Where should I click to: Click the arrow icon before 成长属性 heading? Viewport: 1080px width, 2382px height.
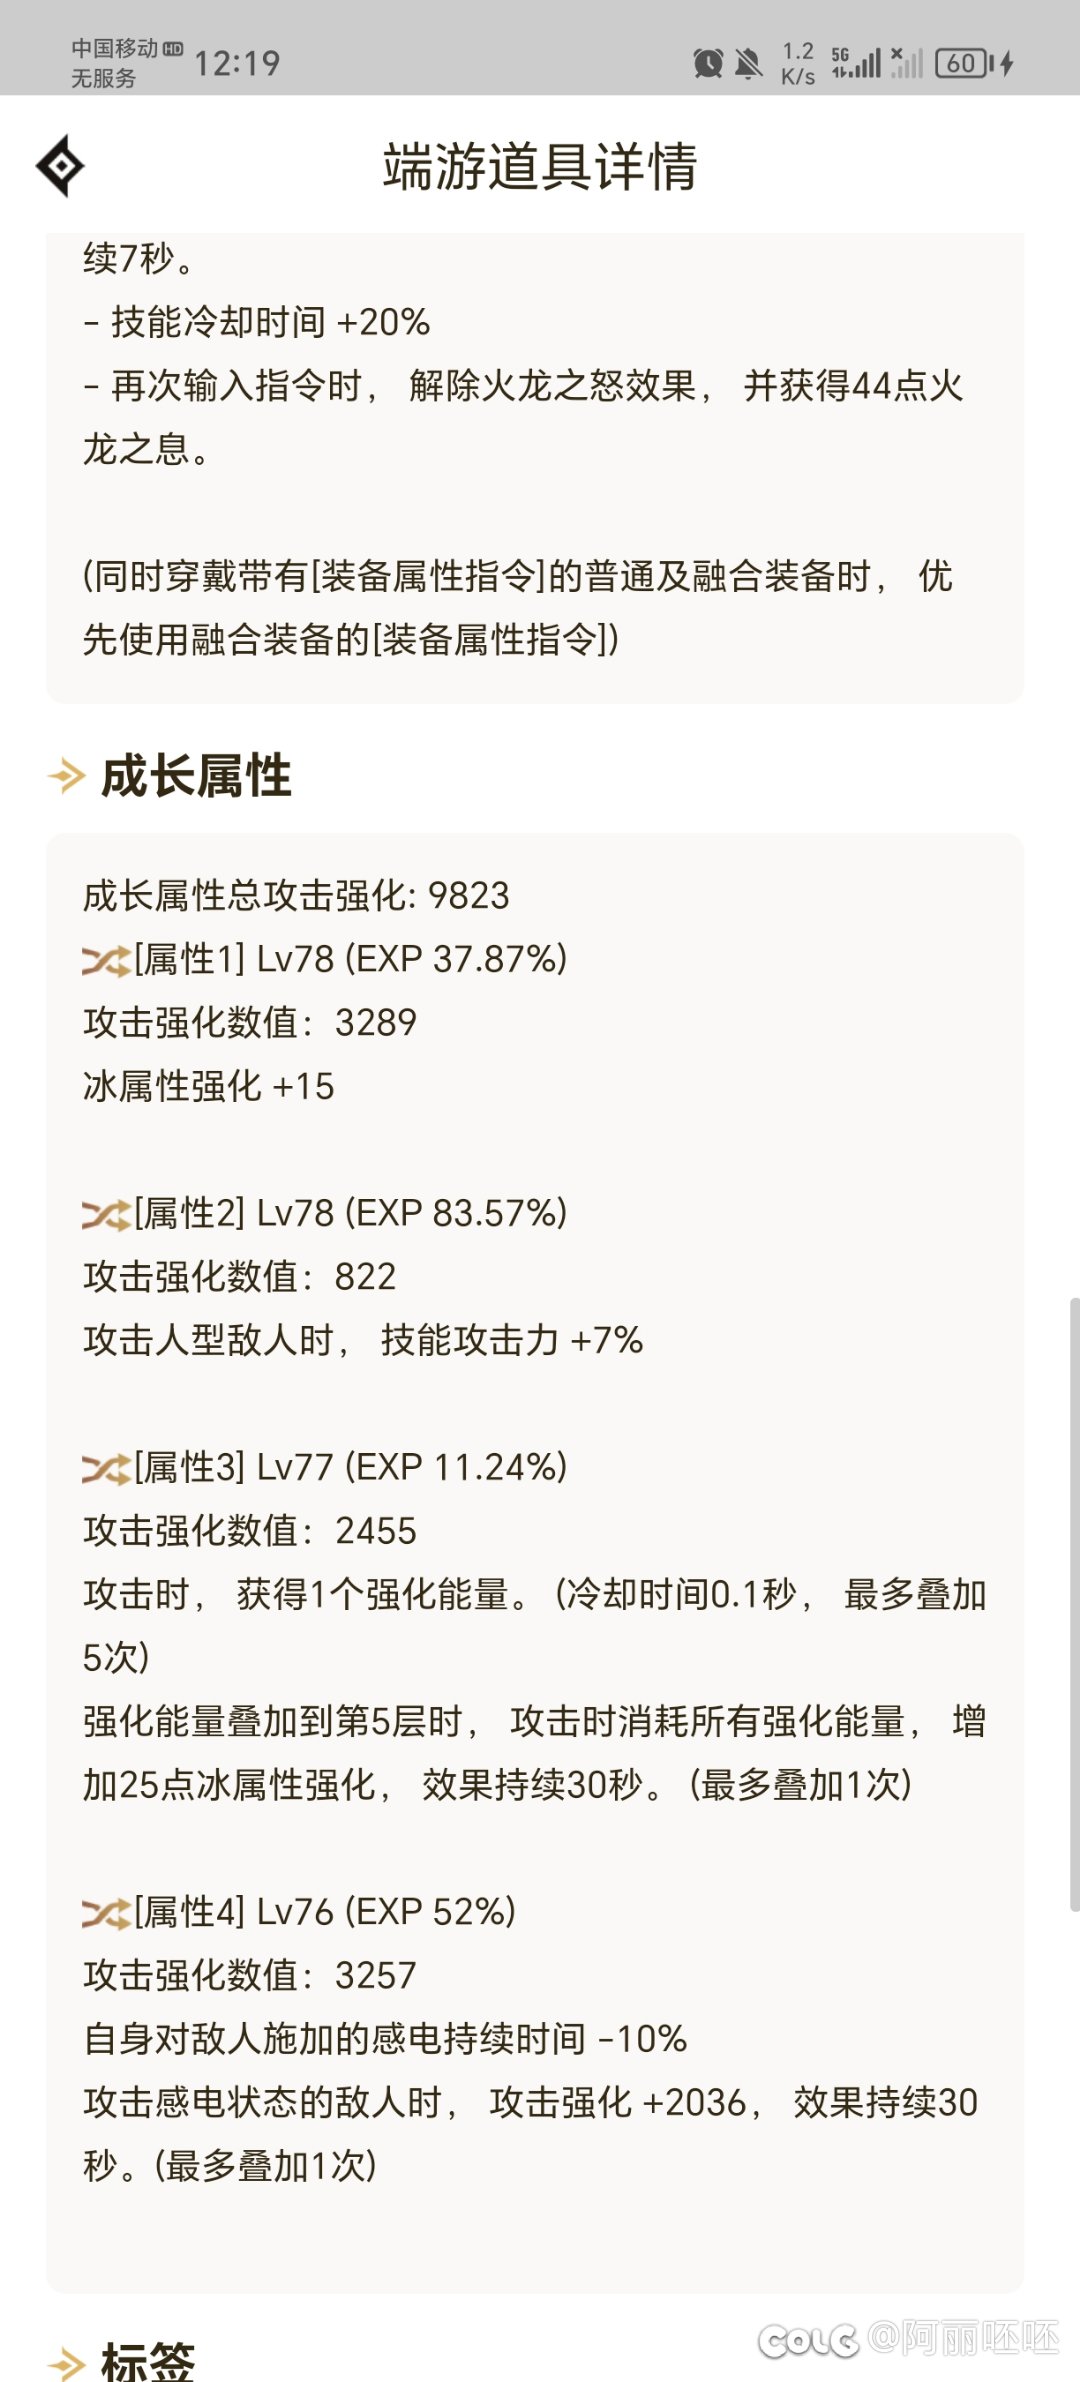pyautogui.click(x=67, y=776)
